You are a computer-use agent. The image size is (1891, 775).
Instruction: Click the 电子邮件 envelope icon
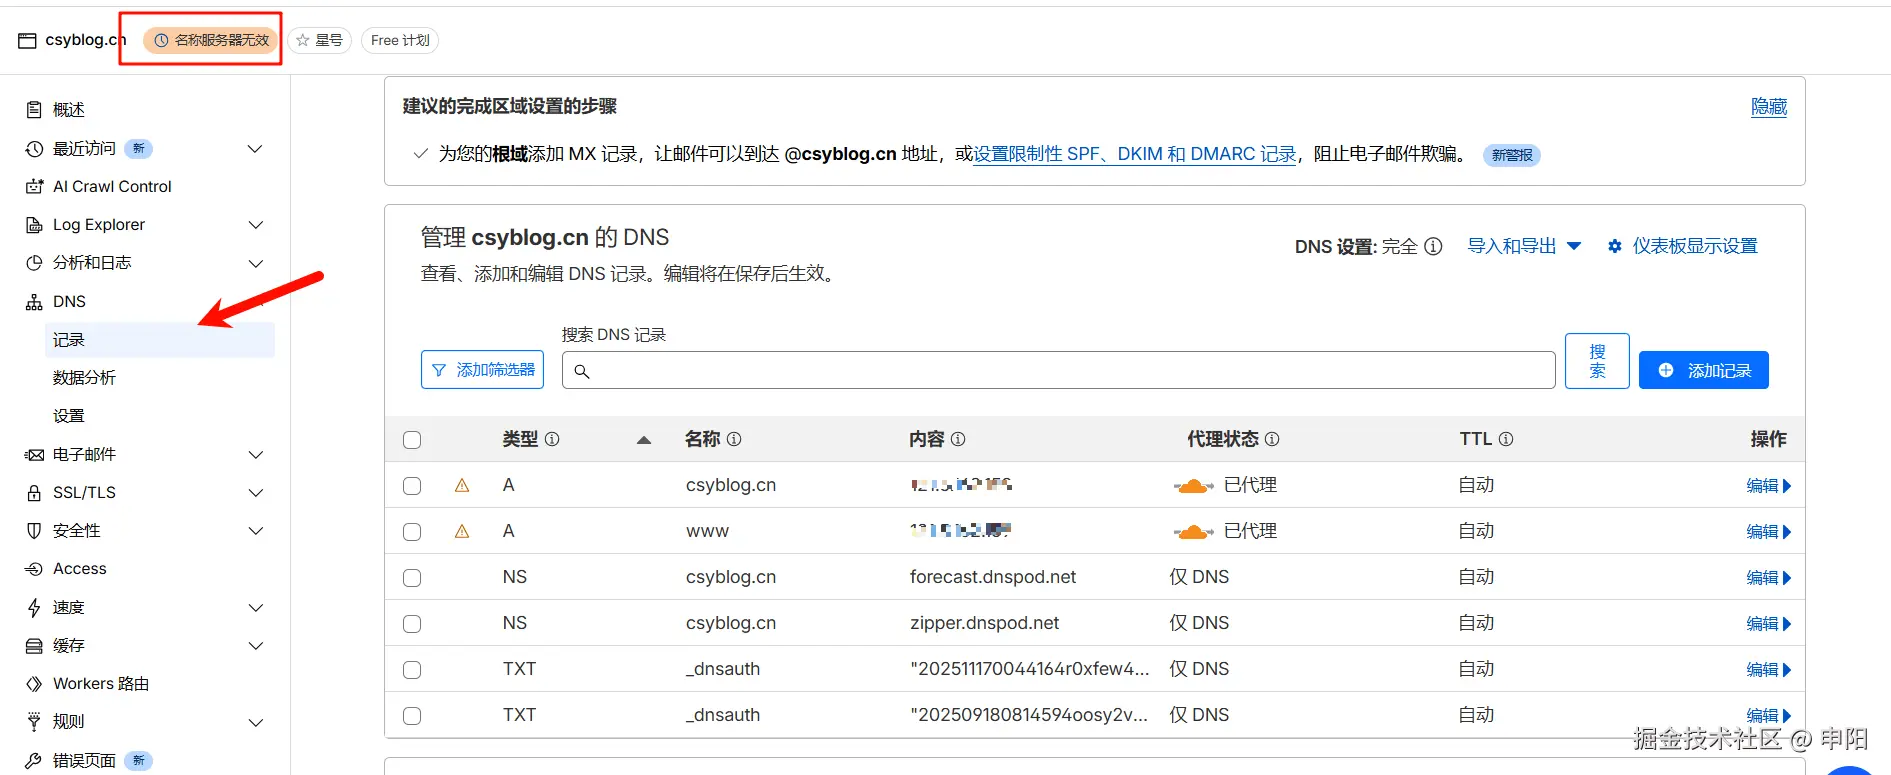click(x=34, y=455)
